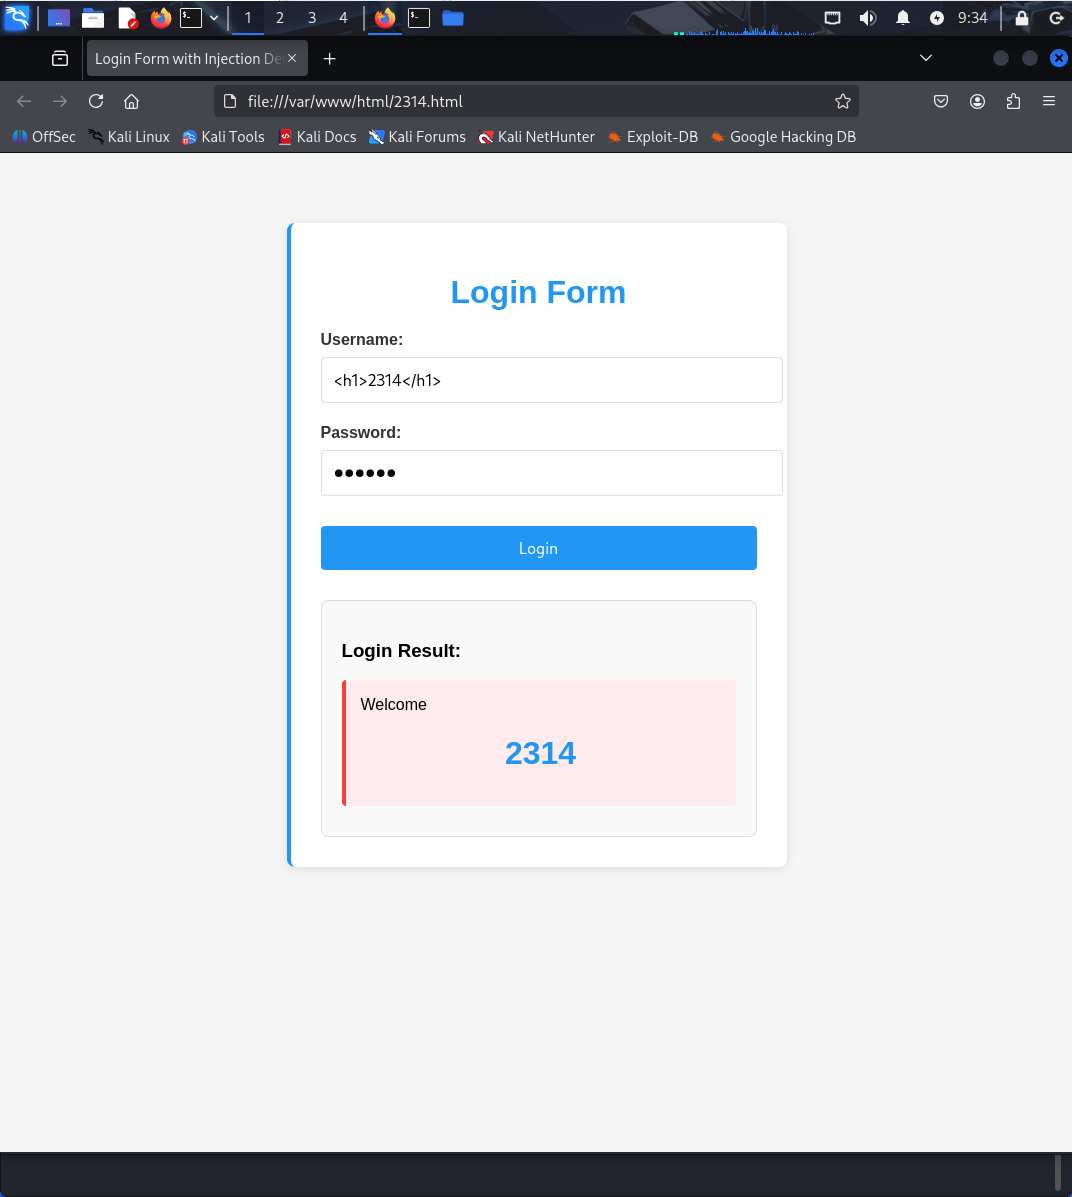
Task: Open the Kali NetHunter bookmark
Action: click(536, 137)
